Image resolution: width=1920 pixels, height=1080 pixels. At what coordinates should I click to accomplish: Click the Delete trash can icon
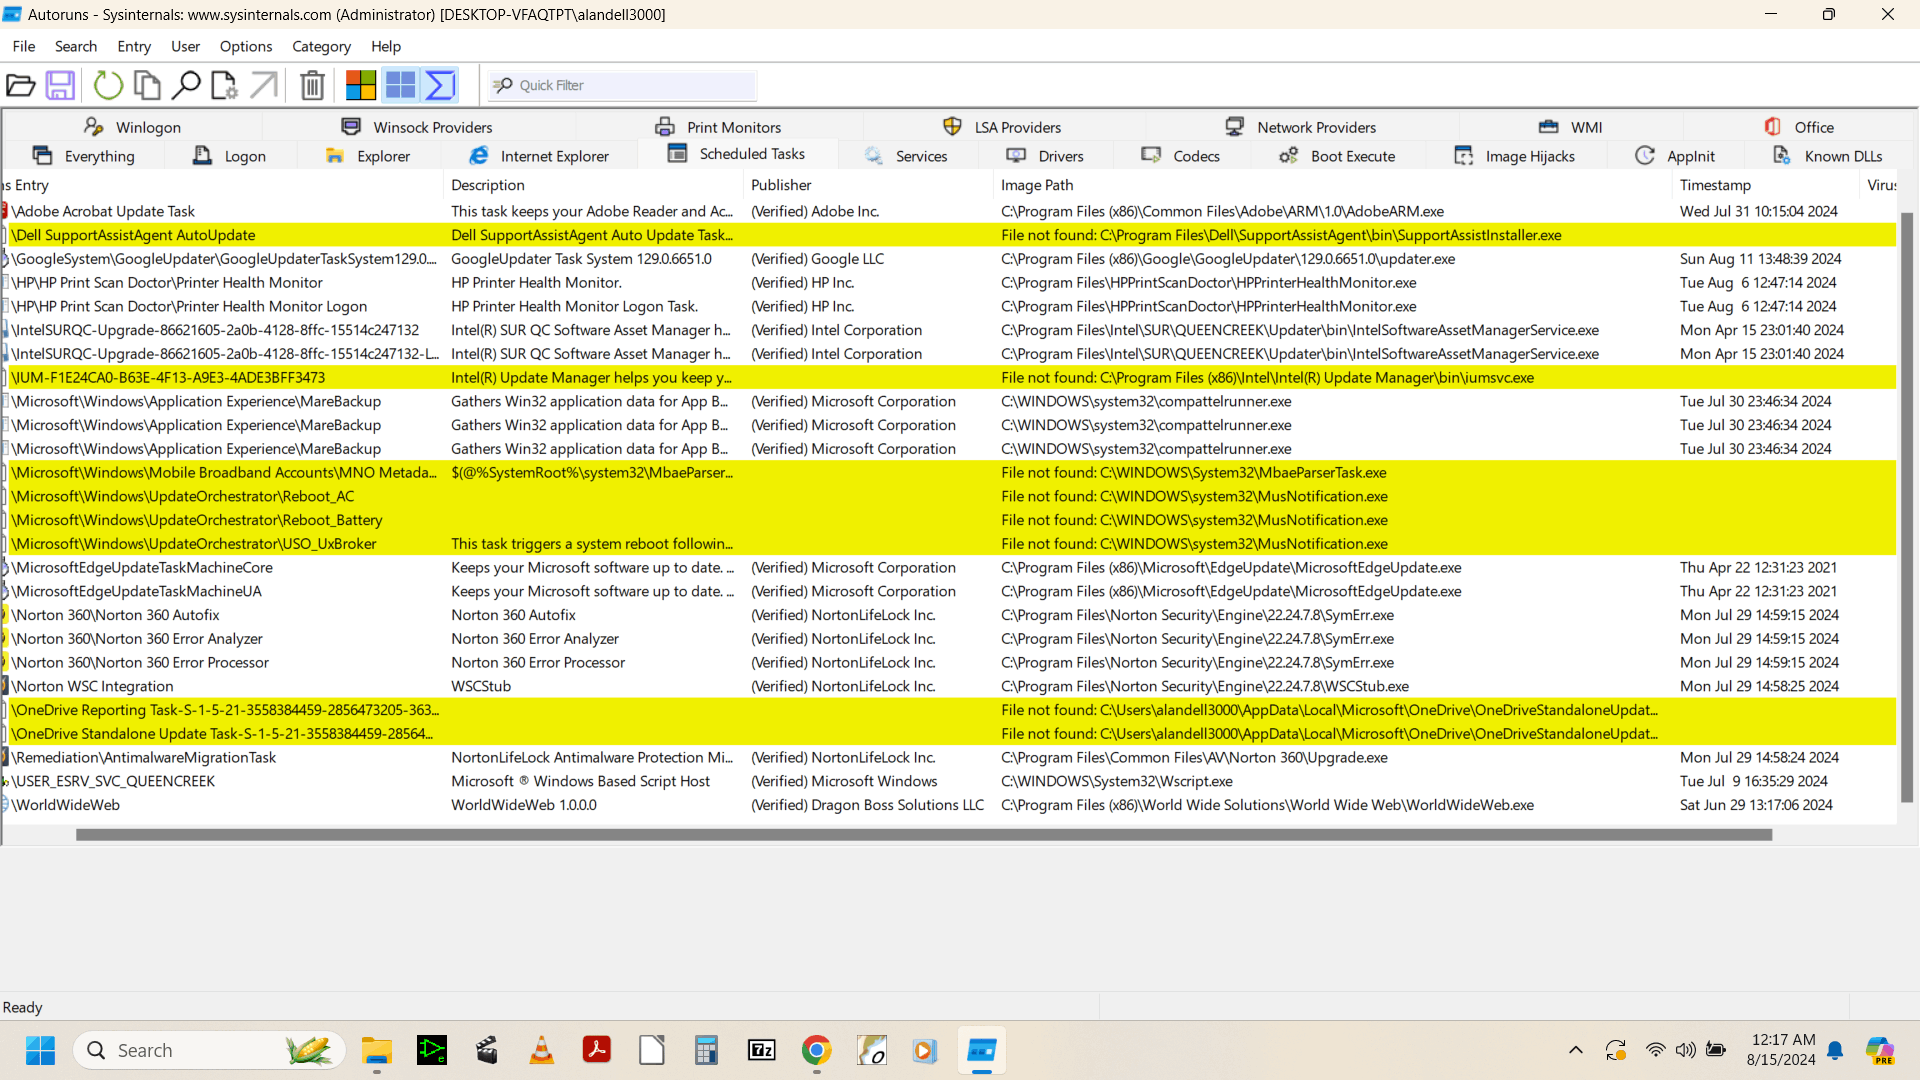click(312, 86)
